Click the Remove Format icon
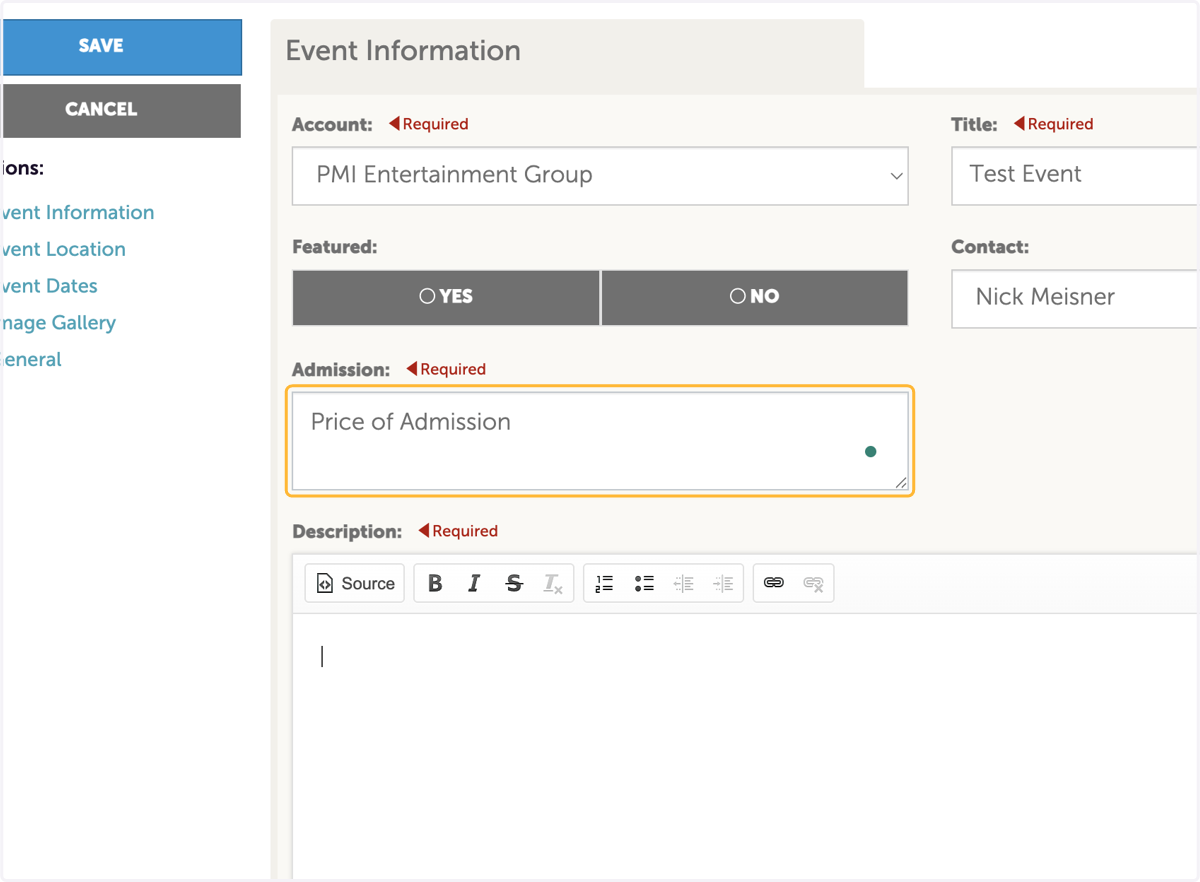The width and height of the screenshot is (1200, 882). [553, 583]
